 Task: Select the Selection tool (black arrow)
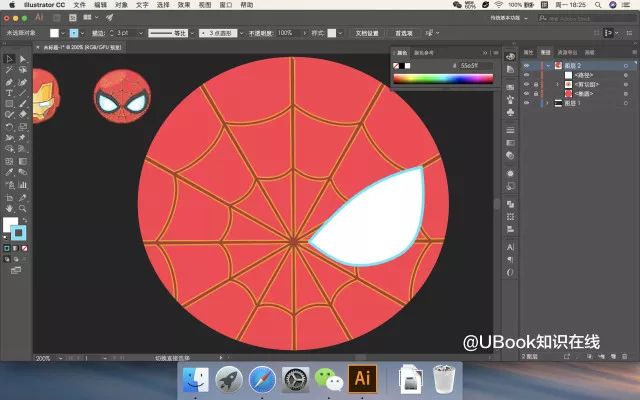pos(9,59)
